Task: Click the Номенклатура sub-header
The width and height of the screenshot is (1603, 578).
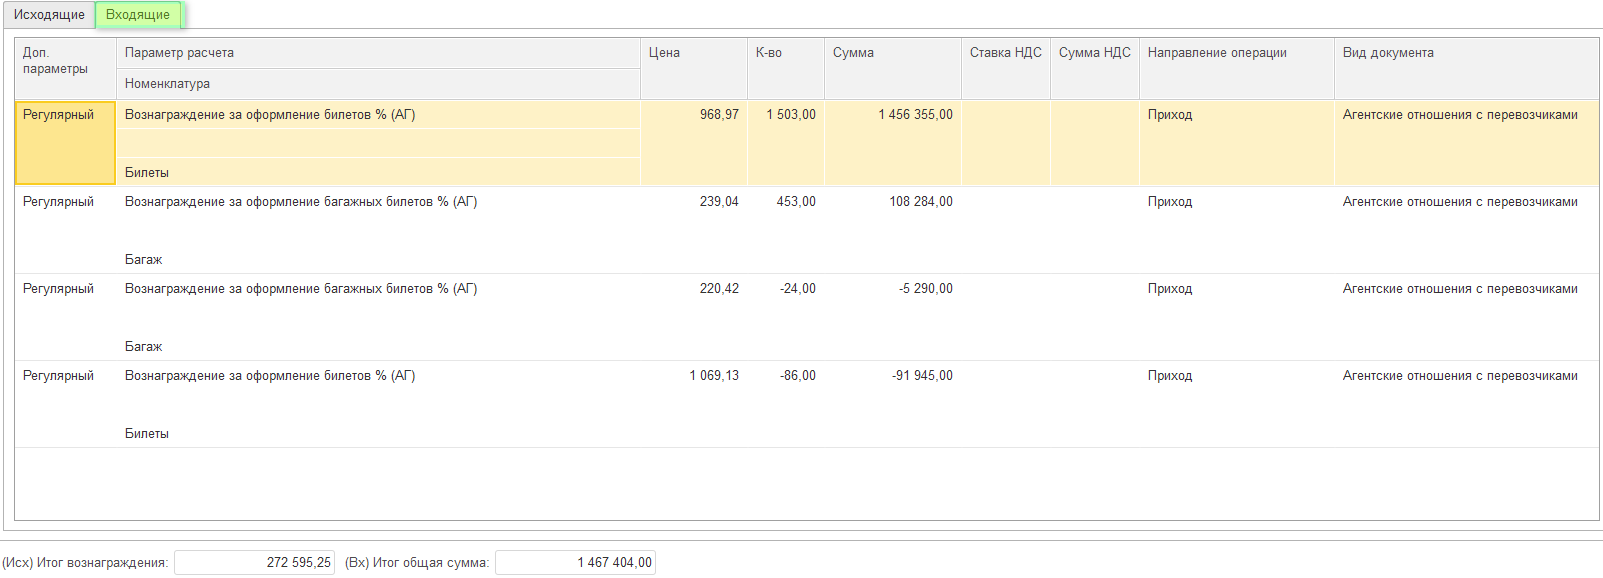Action: 378,84
